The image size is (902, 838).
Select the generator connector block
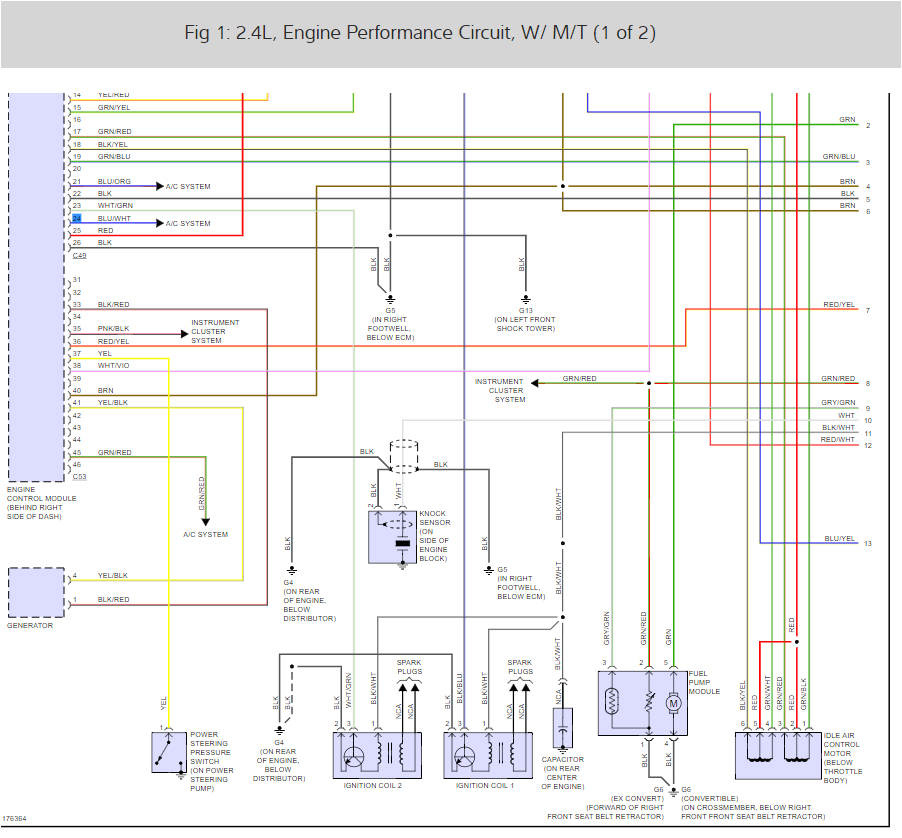[36, 592]
